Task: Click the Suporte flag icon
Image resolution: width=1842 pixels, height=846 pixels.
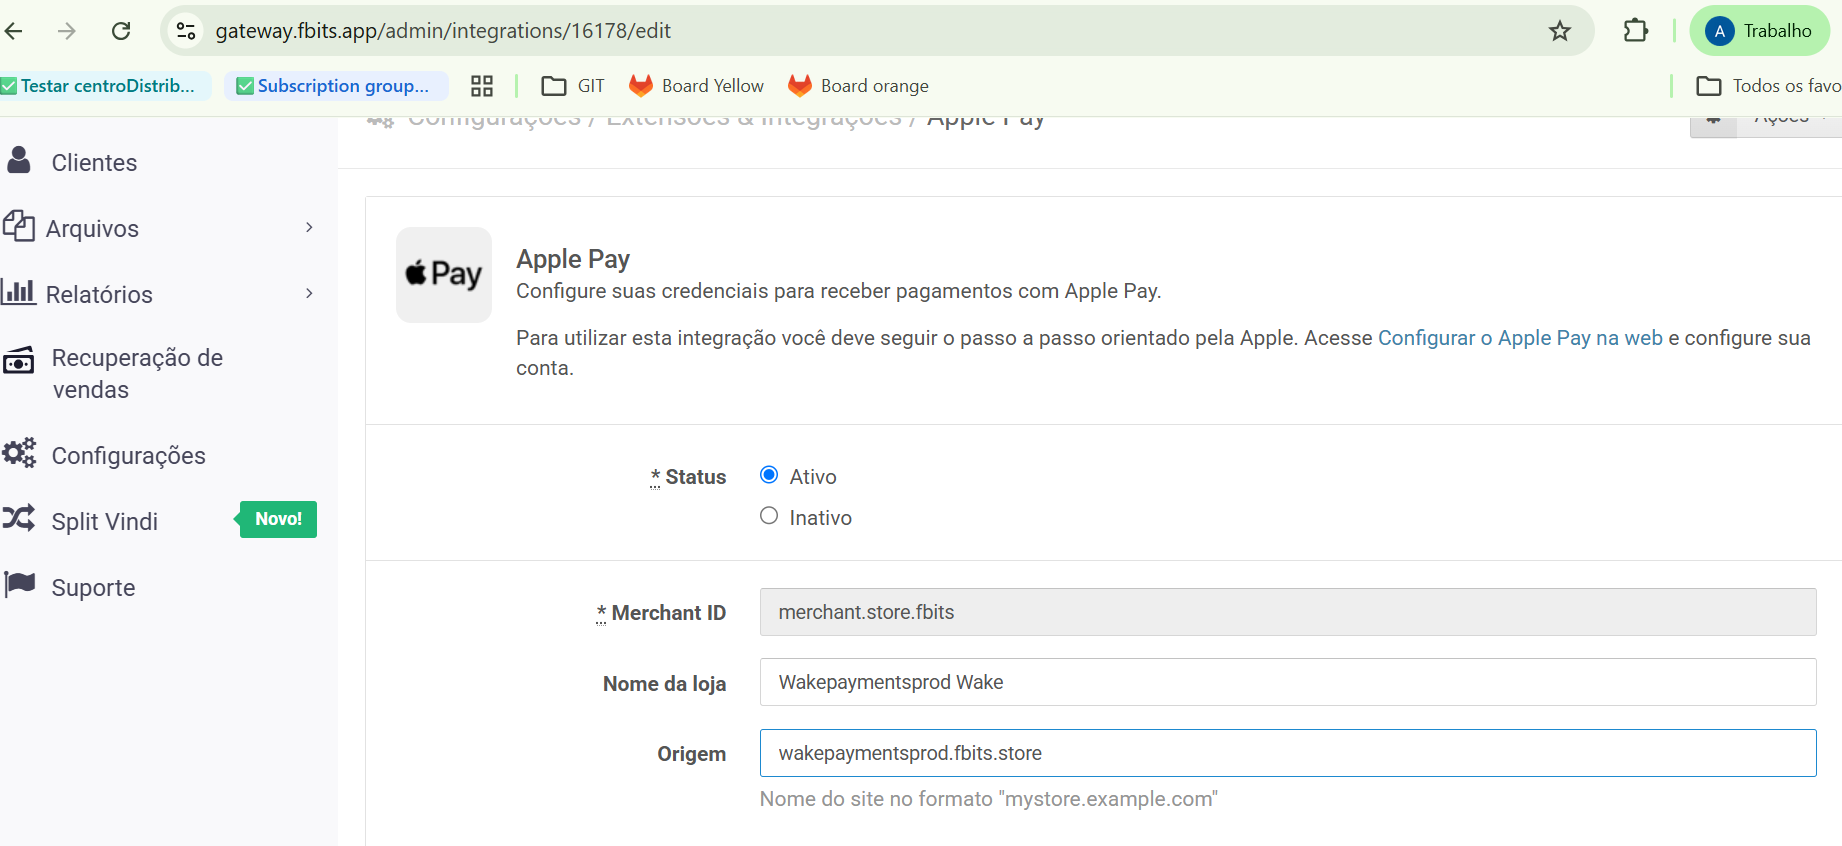Action: tap(20, 585)
